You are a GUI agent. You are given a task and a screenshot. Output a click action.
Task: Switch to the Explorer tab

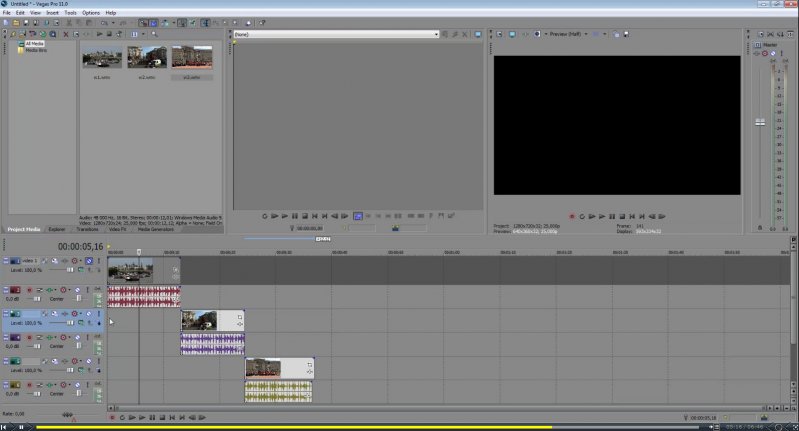pos(56,229)
